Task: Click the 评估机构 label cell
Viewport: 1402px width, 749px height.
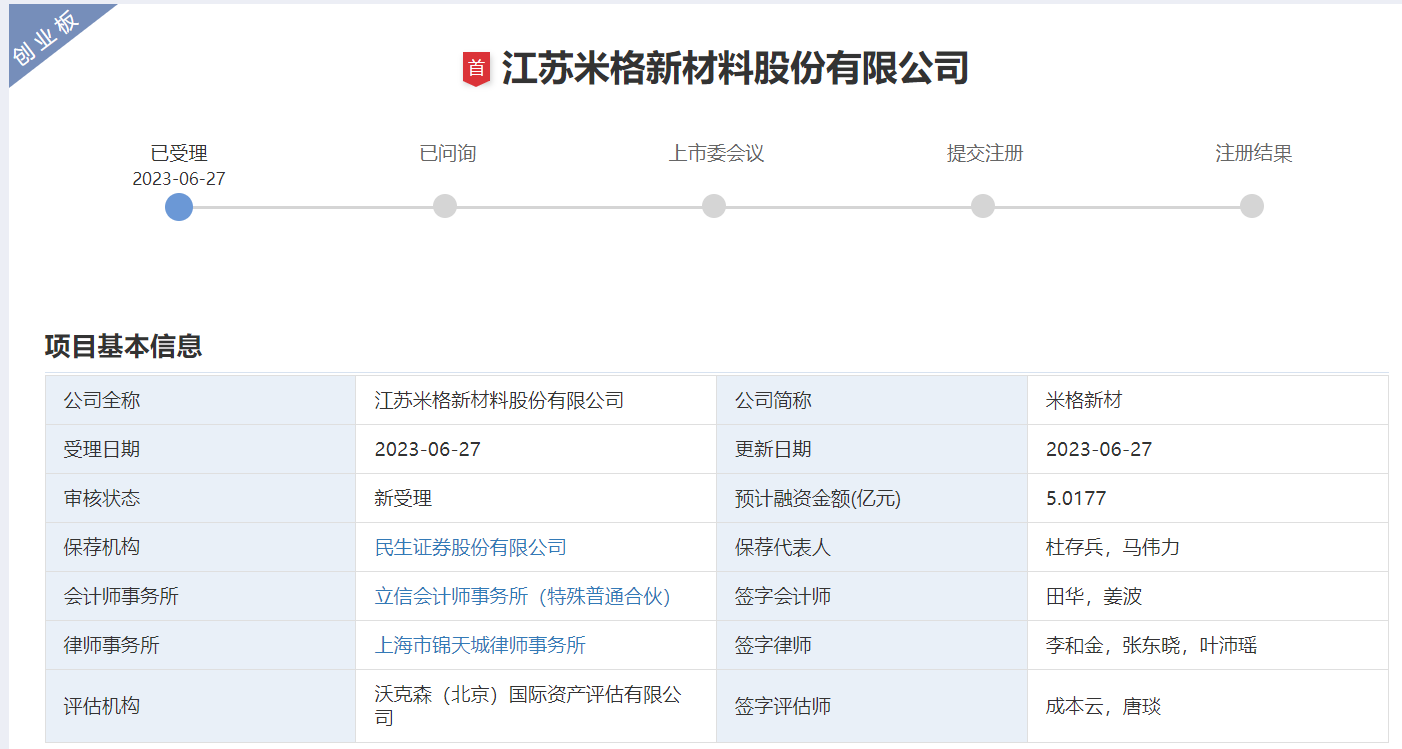Action: point(200,706)
